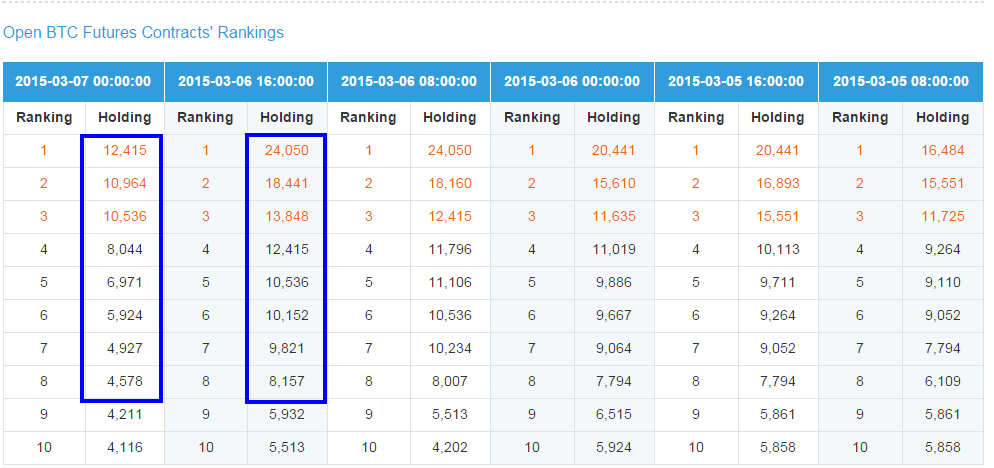Click the 4,578 holding value
Viewport: 994px width, 468px height.
tap(125, 381)
